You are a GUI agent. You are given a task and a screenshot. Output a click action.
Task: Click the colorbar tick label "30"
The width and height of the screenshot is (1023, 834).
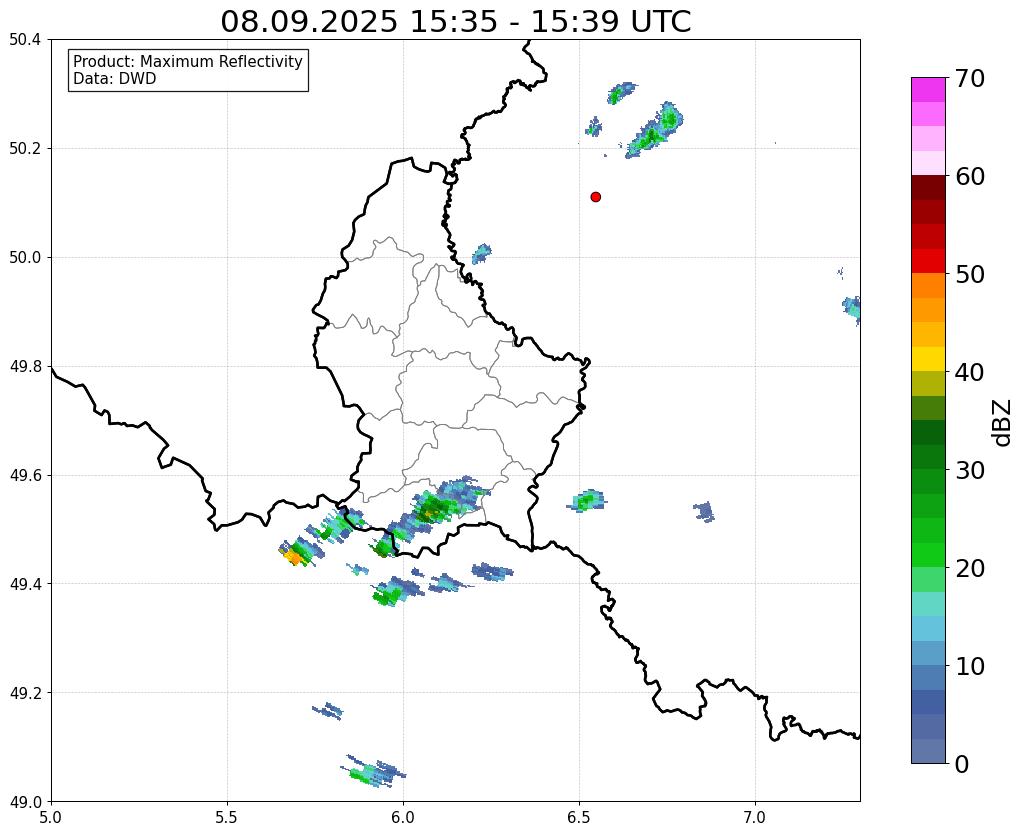tap(969, 470)
